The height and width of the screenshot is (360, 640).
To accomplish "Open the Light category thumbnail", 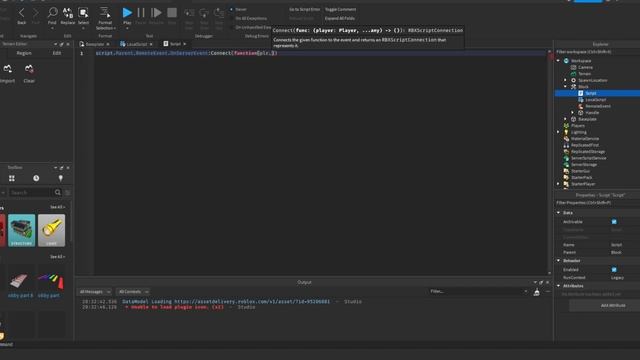I will click(x=51, y=230).
